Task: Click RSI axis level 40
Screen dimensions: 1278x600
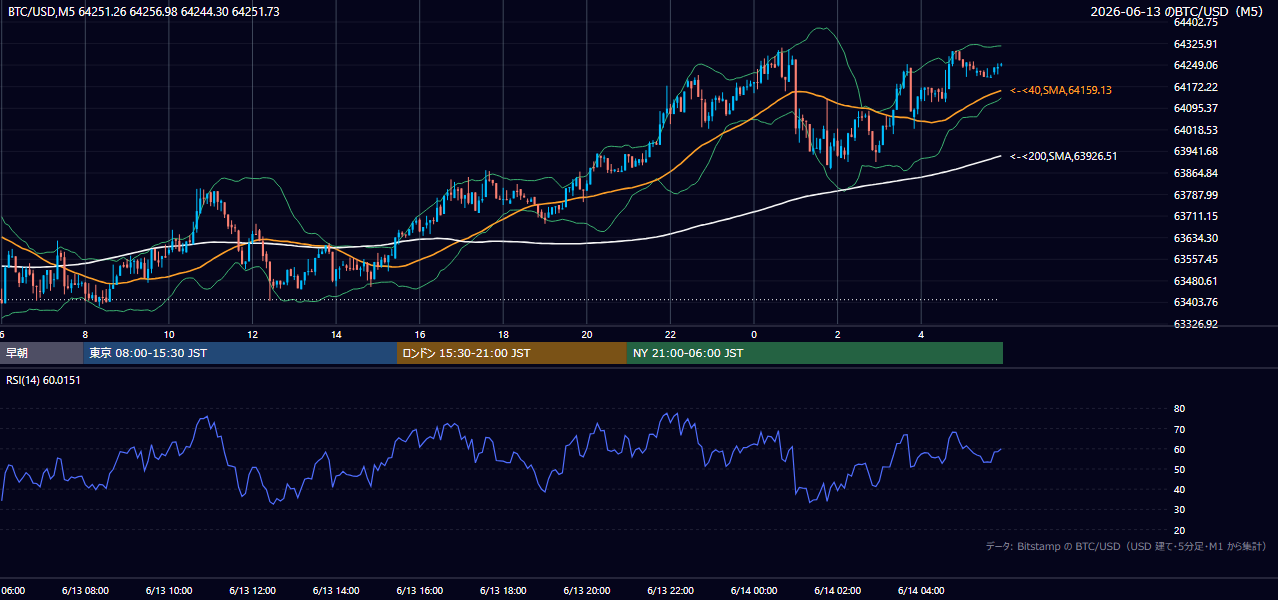Action: coord(1179,489)
